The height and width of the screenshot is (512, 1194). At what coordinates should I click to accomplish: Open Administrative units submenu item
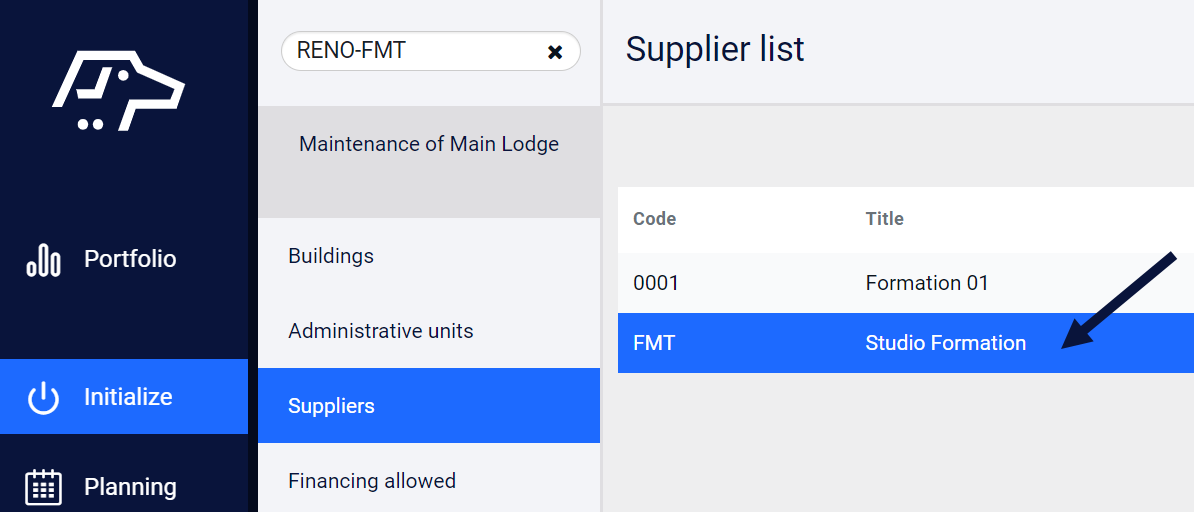[429, 331]
